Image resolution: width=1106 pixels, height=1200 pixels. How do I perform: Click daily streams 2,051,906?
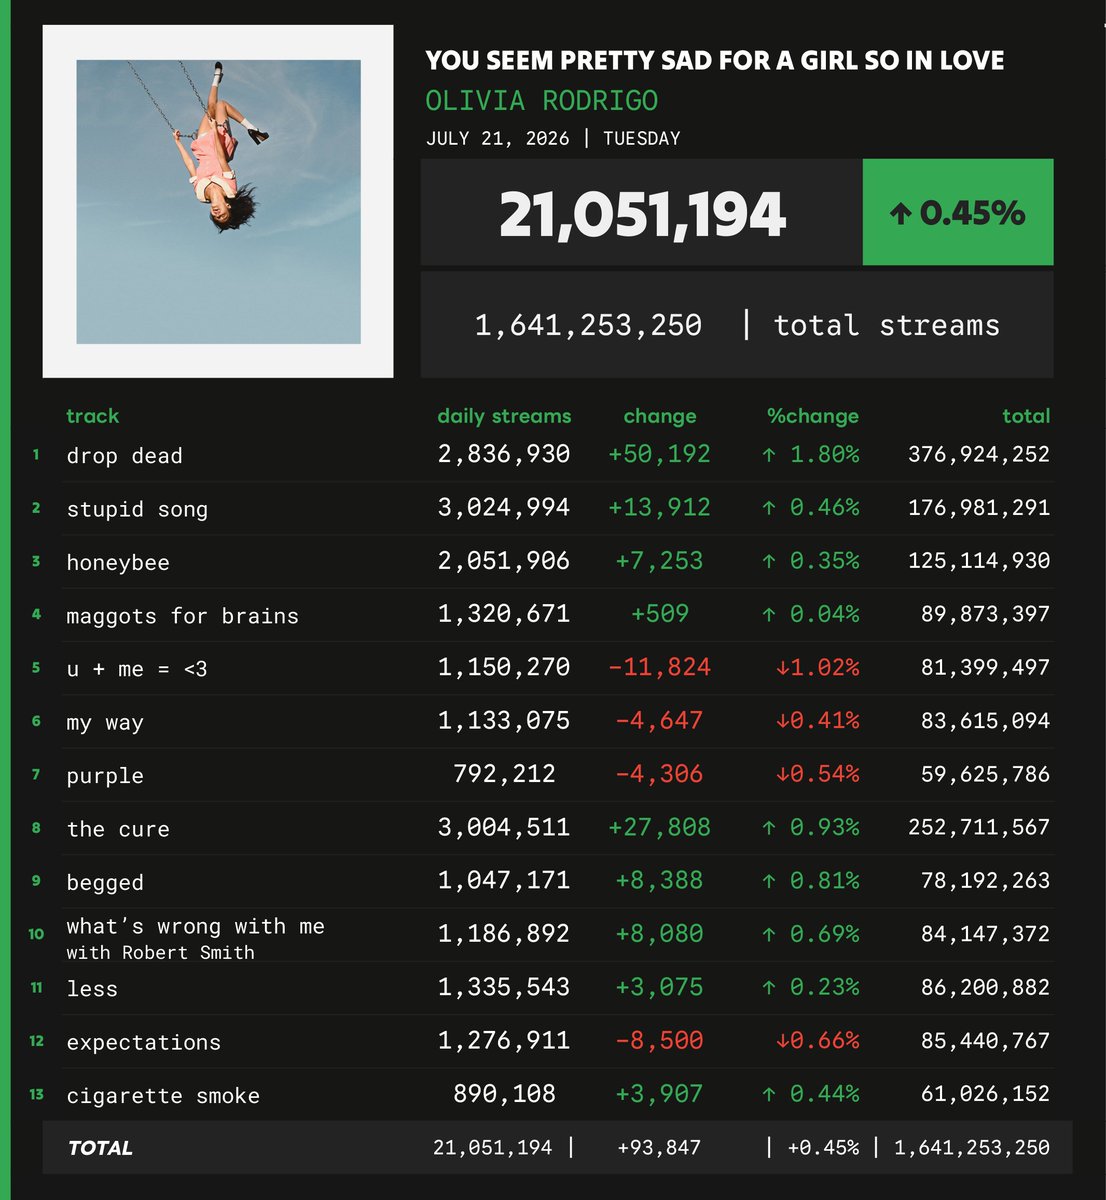[504, 561]
